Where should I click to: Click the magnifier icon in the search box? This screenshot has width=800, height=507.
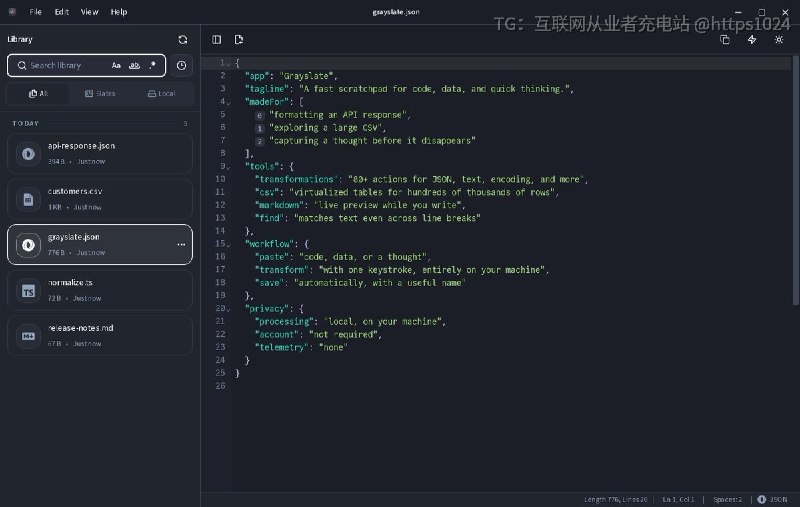[x=22, y=65]
